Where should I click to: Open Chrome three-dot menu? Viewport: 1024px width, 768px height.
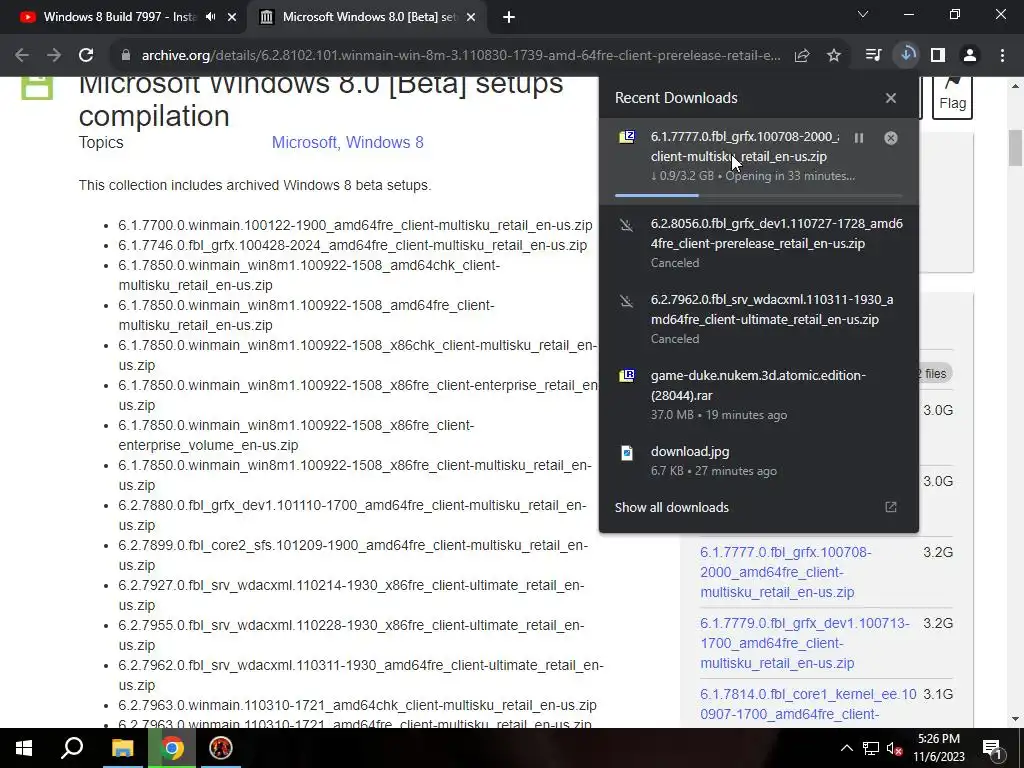(1002, 55)
